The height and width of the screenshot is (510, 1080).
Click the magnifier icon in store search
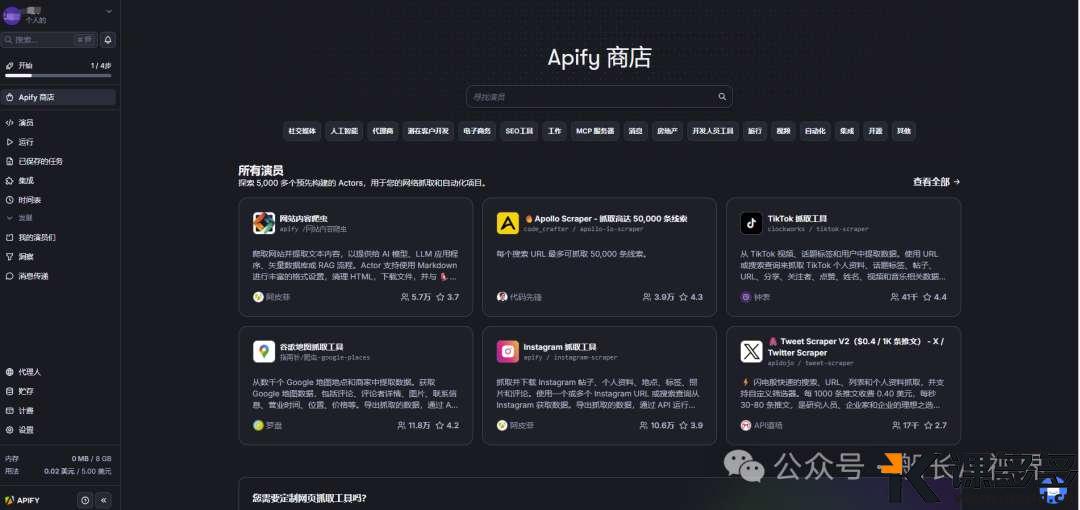coord(722,97)
